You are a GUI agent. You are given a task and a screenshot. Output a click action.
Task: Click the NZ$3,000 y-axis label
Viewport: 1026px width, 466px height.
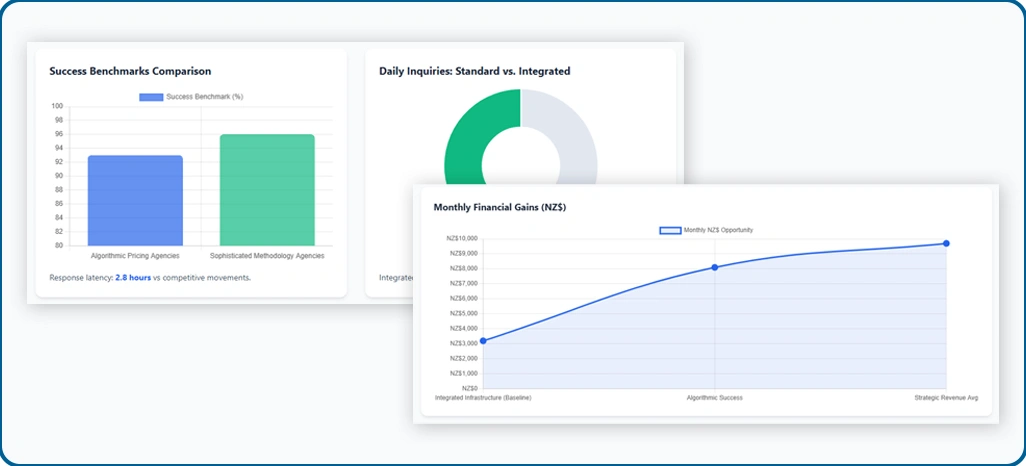465,344
